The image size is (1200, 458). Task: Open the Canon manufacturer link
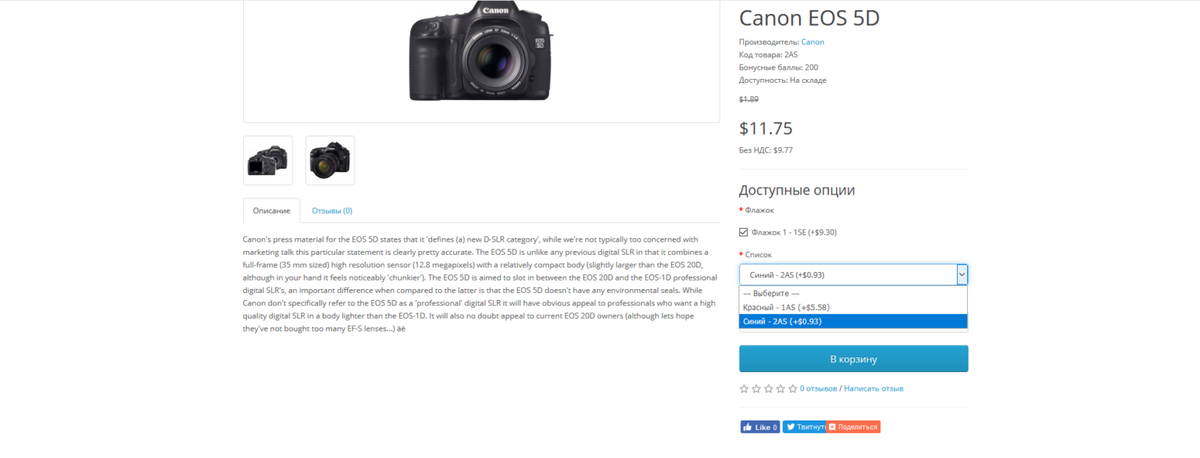click(x=813, y=42)
